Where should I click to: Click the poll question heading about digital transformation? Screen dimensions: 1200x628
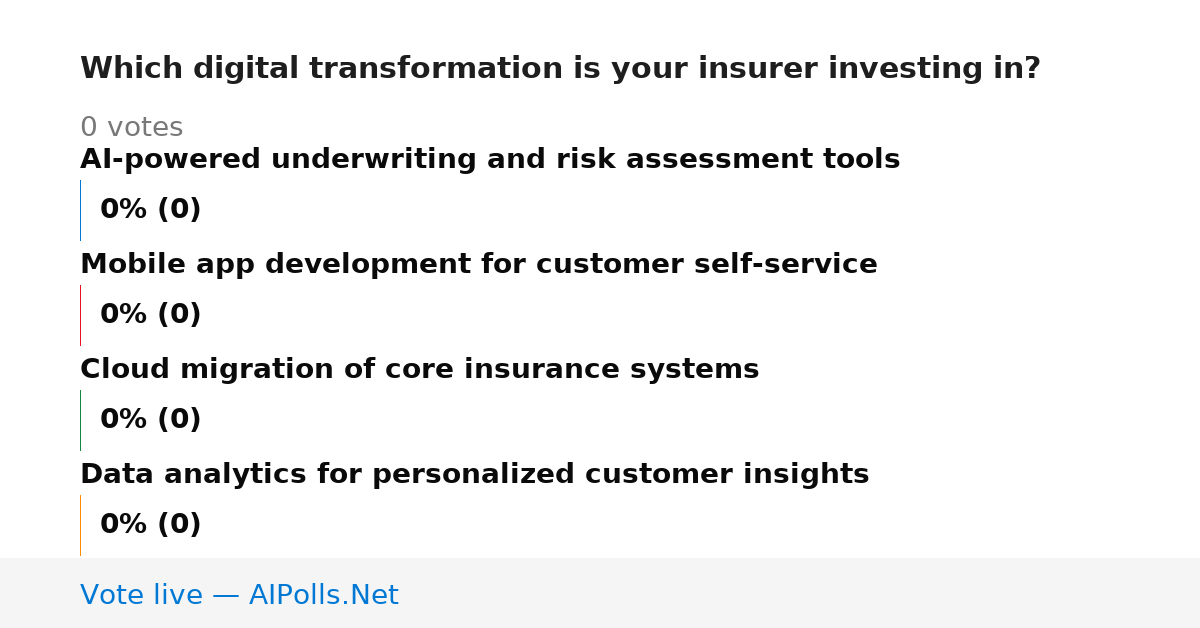tap(560, 69)
